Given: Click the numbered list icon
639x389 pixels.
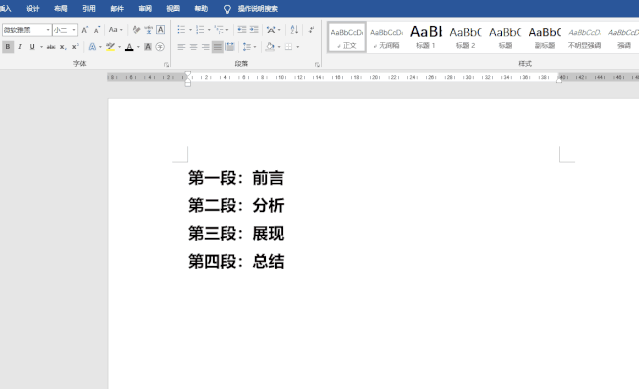Looking at the screenshot, I should tap(200, 30).
